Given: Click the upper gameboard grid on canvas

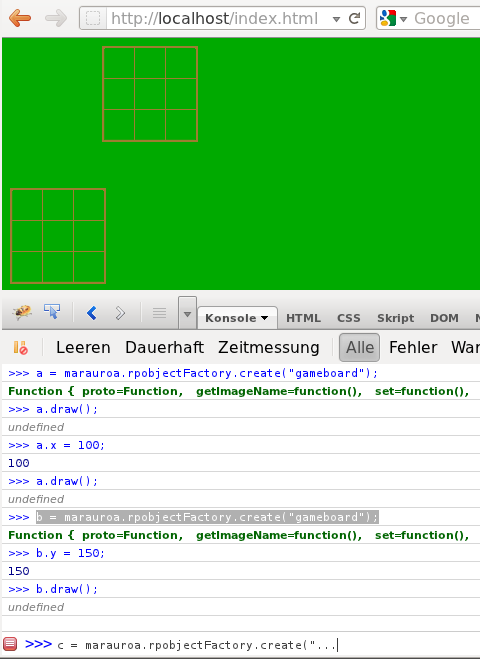Looking at the screenshot, I should click(150, 94).
